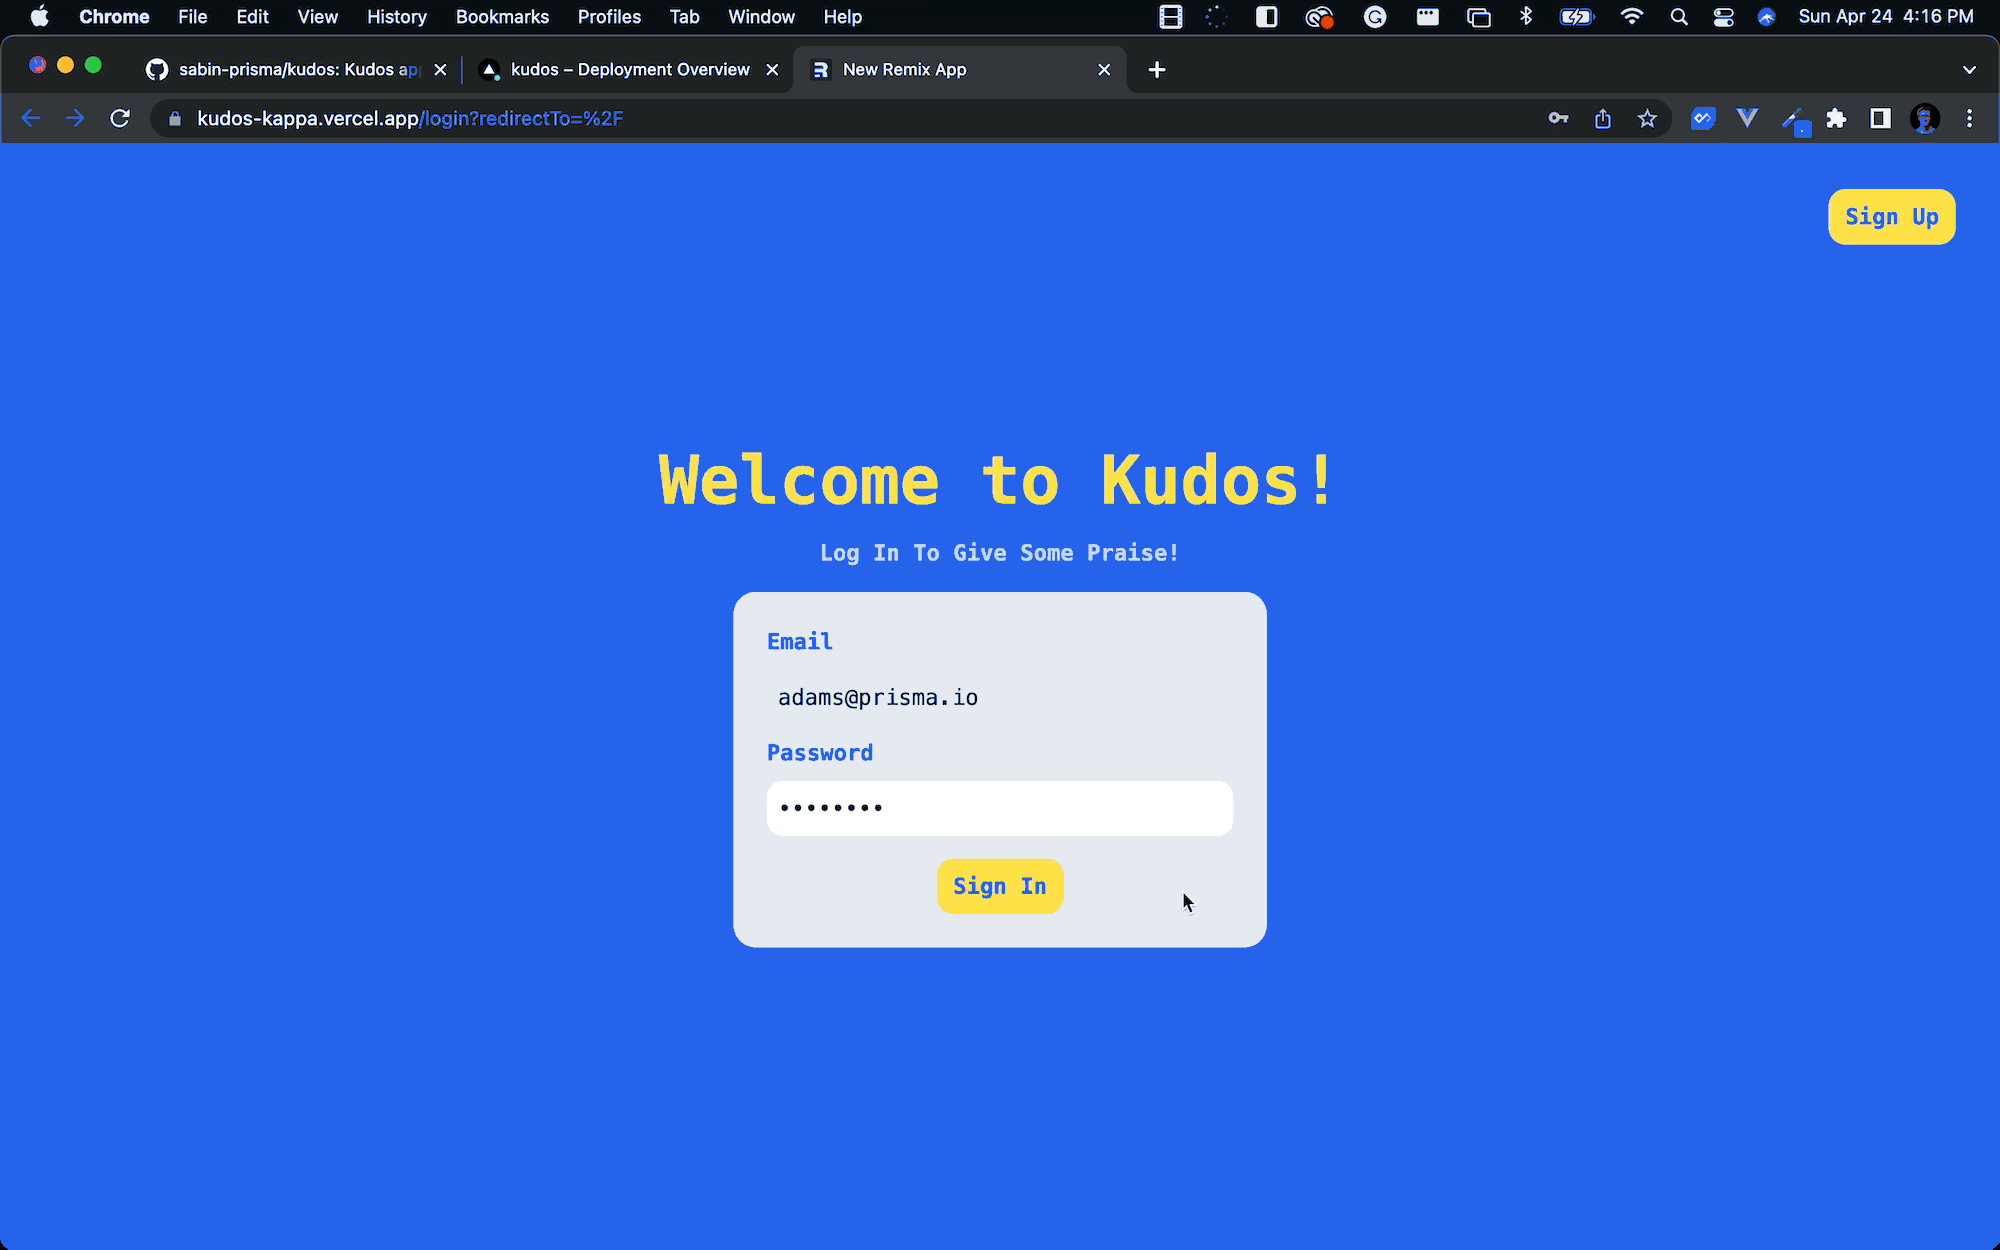The height and width of the screenshot is (1250, 2000).
Task: Open the Chrome three-dot menu
Action: (1969, 119)
